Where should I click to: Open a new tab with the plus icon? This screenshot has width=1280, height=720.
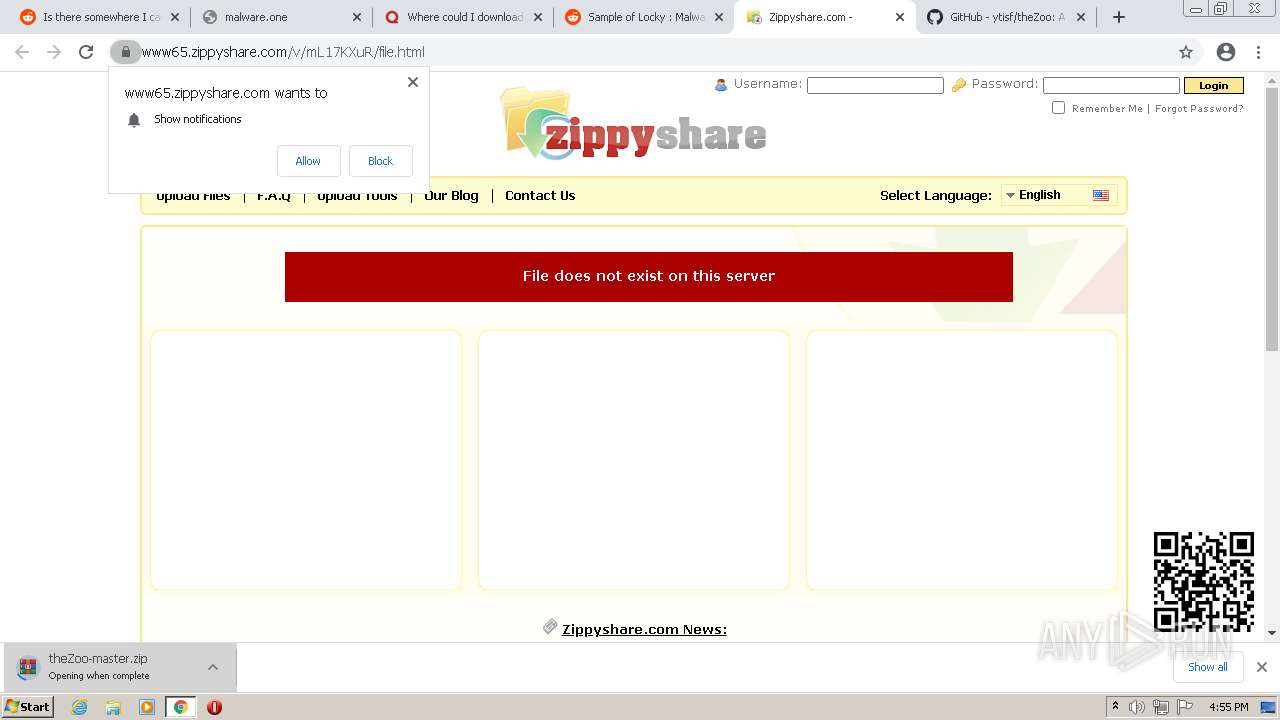[1119, 17]
